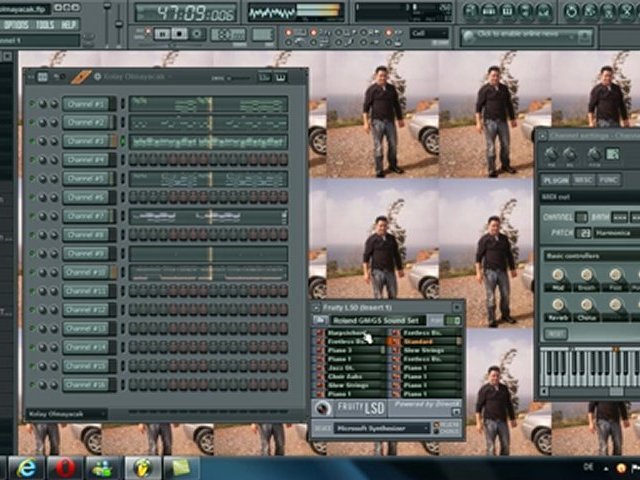This screenshot has width=640, height=480.
Task: Open Opera browser from the taskbar
Action: [65, 467]
